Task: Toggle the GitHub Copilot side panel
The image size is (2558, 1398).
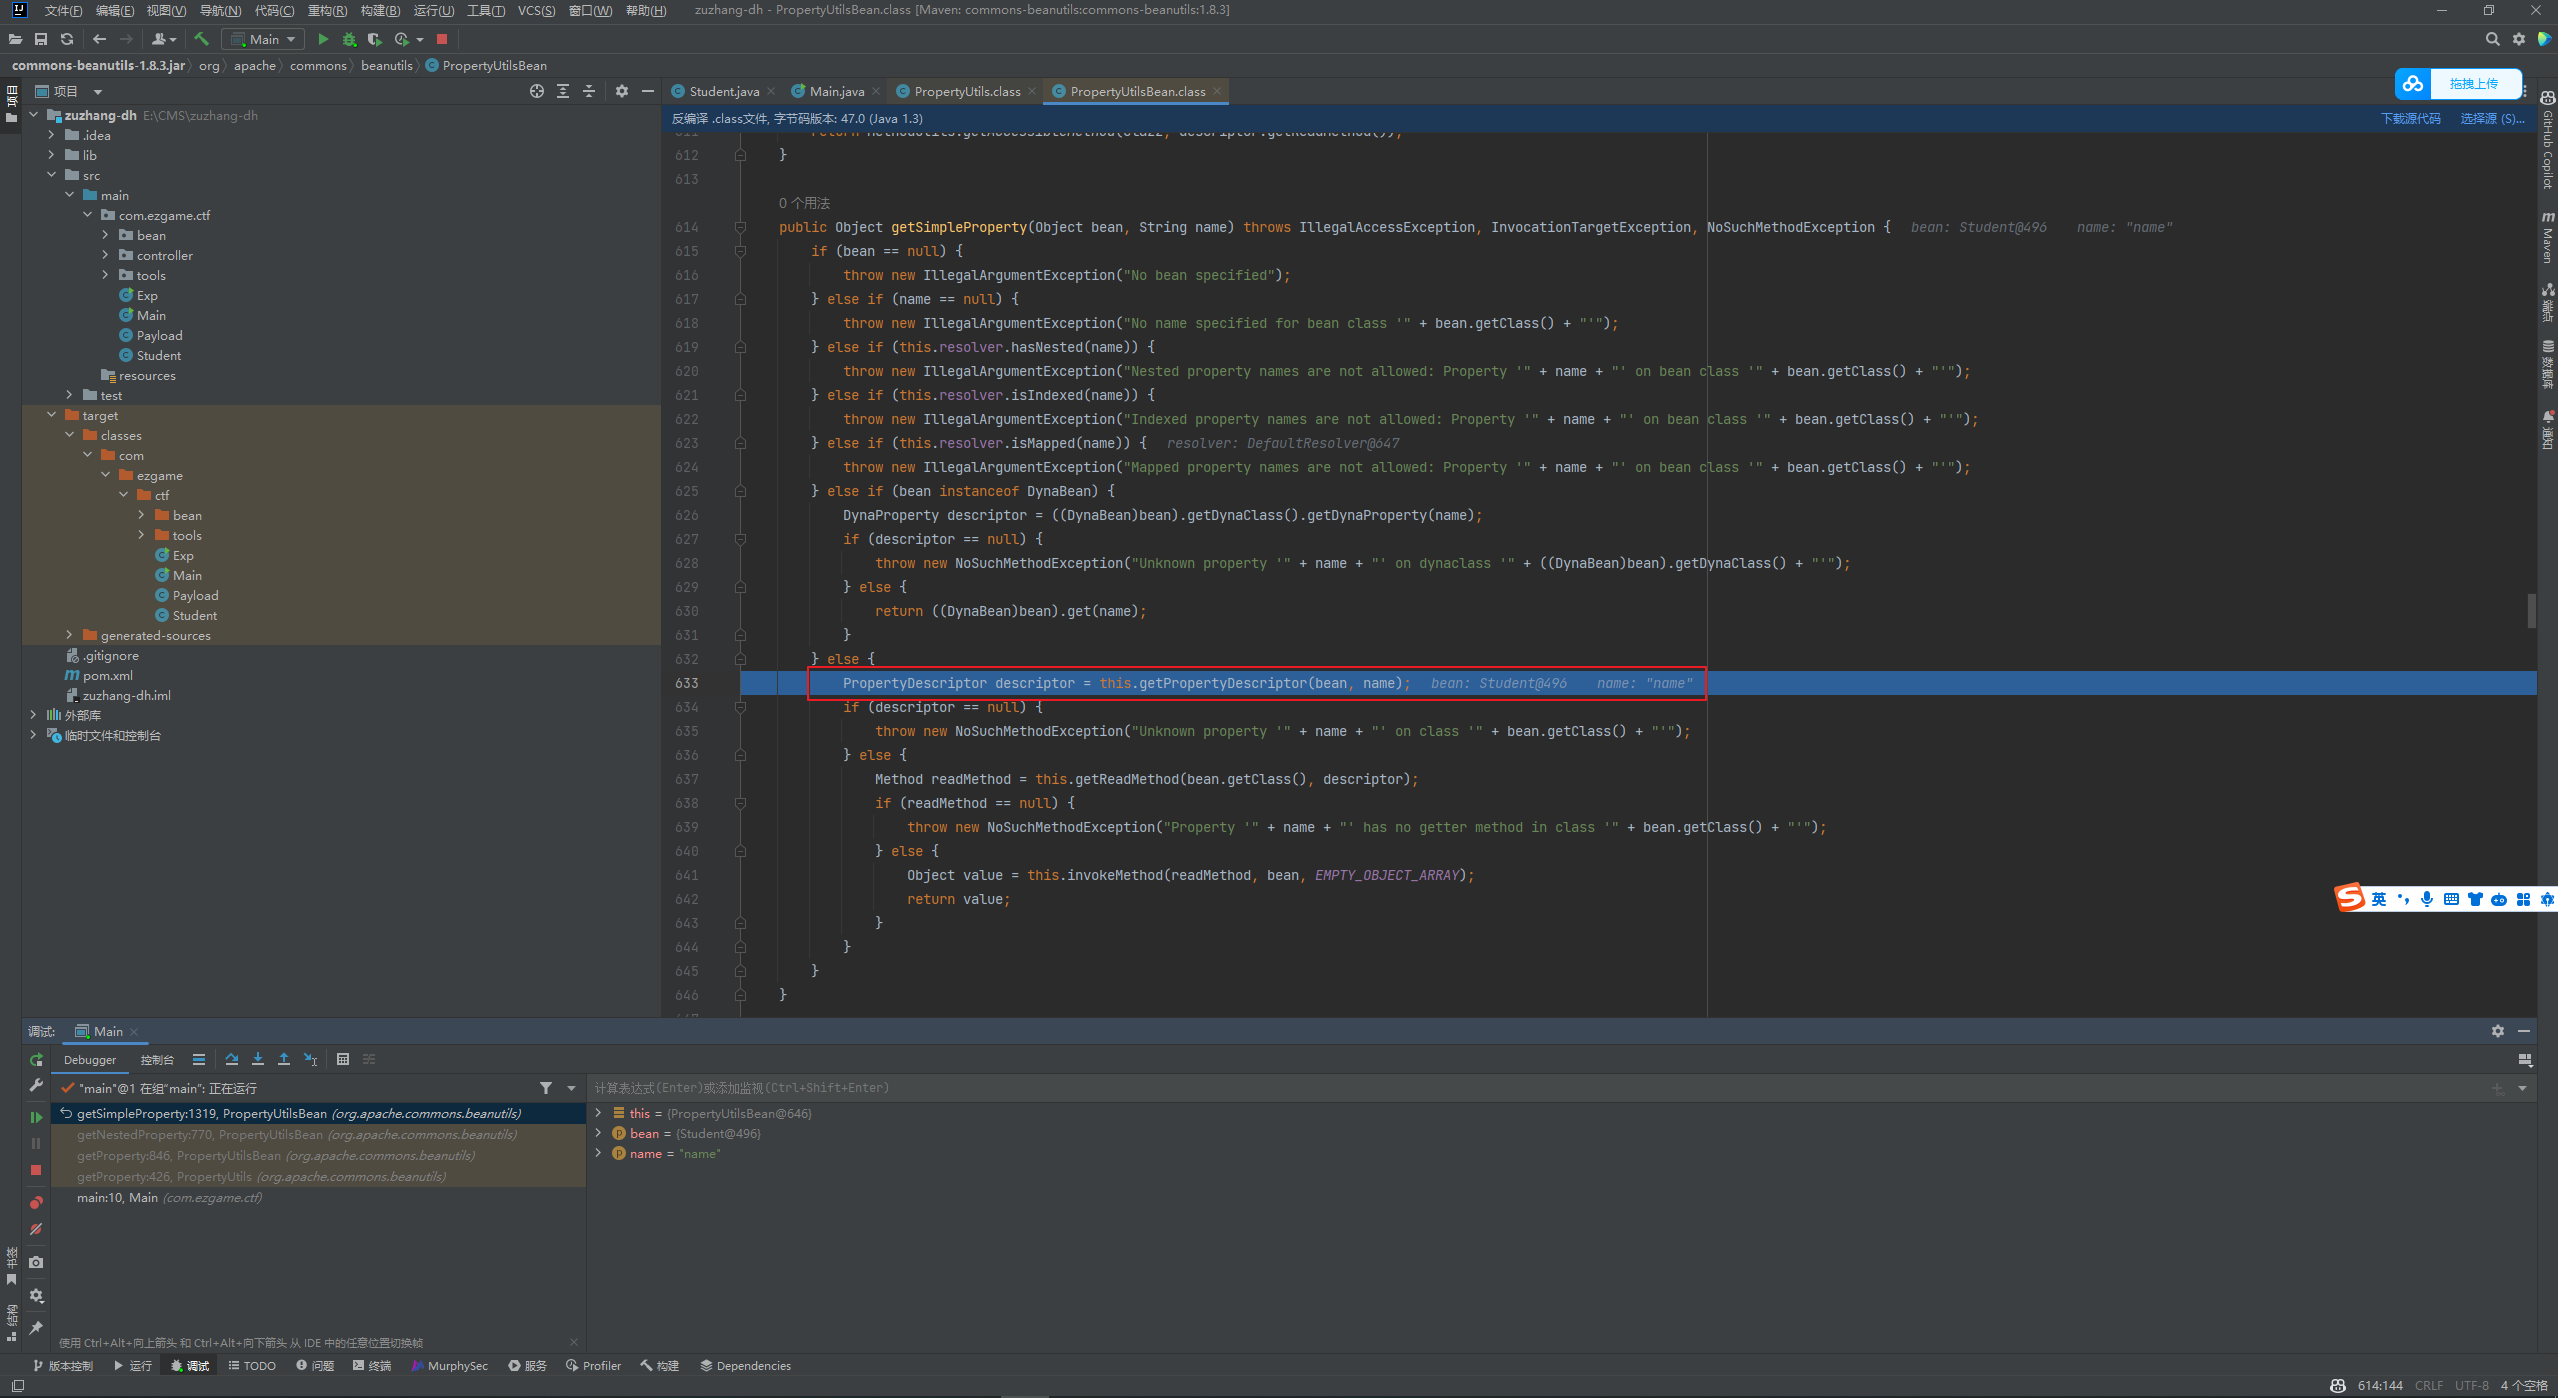Action: pyautogui.click(x=2547, y=140)
